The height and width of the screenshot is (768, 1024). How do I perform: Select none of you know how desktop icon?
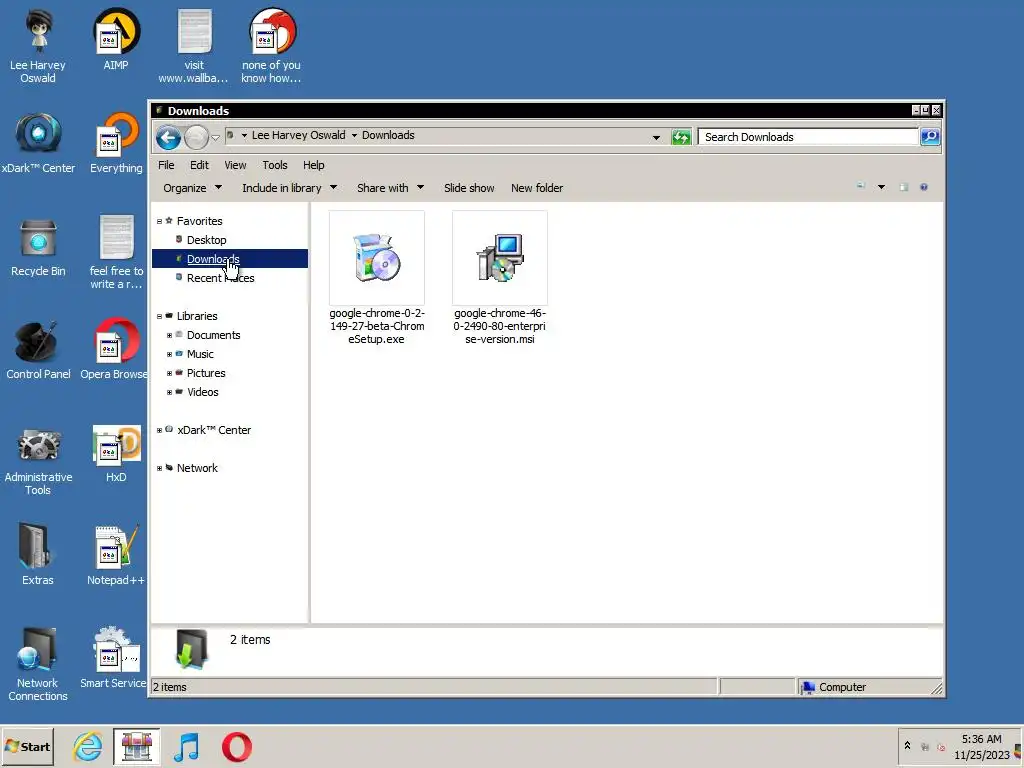(271, 46)
